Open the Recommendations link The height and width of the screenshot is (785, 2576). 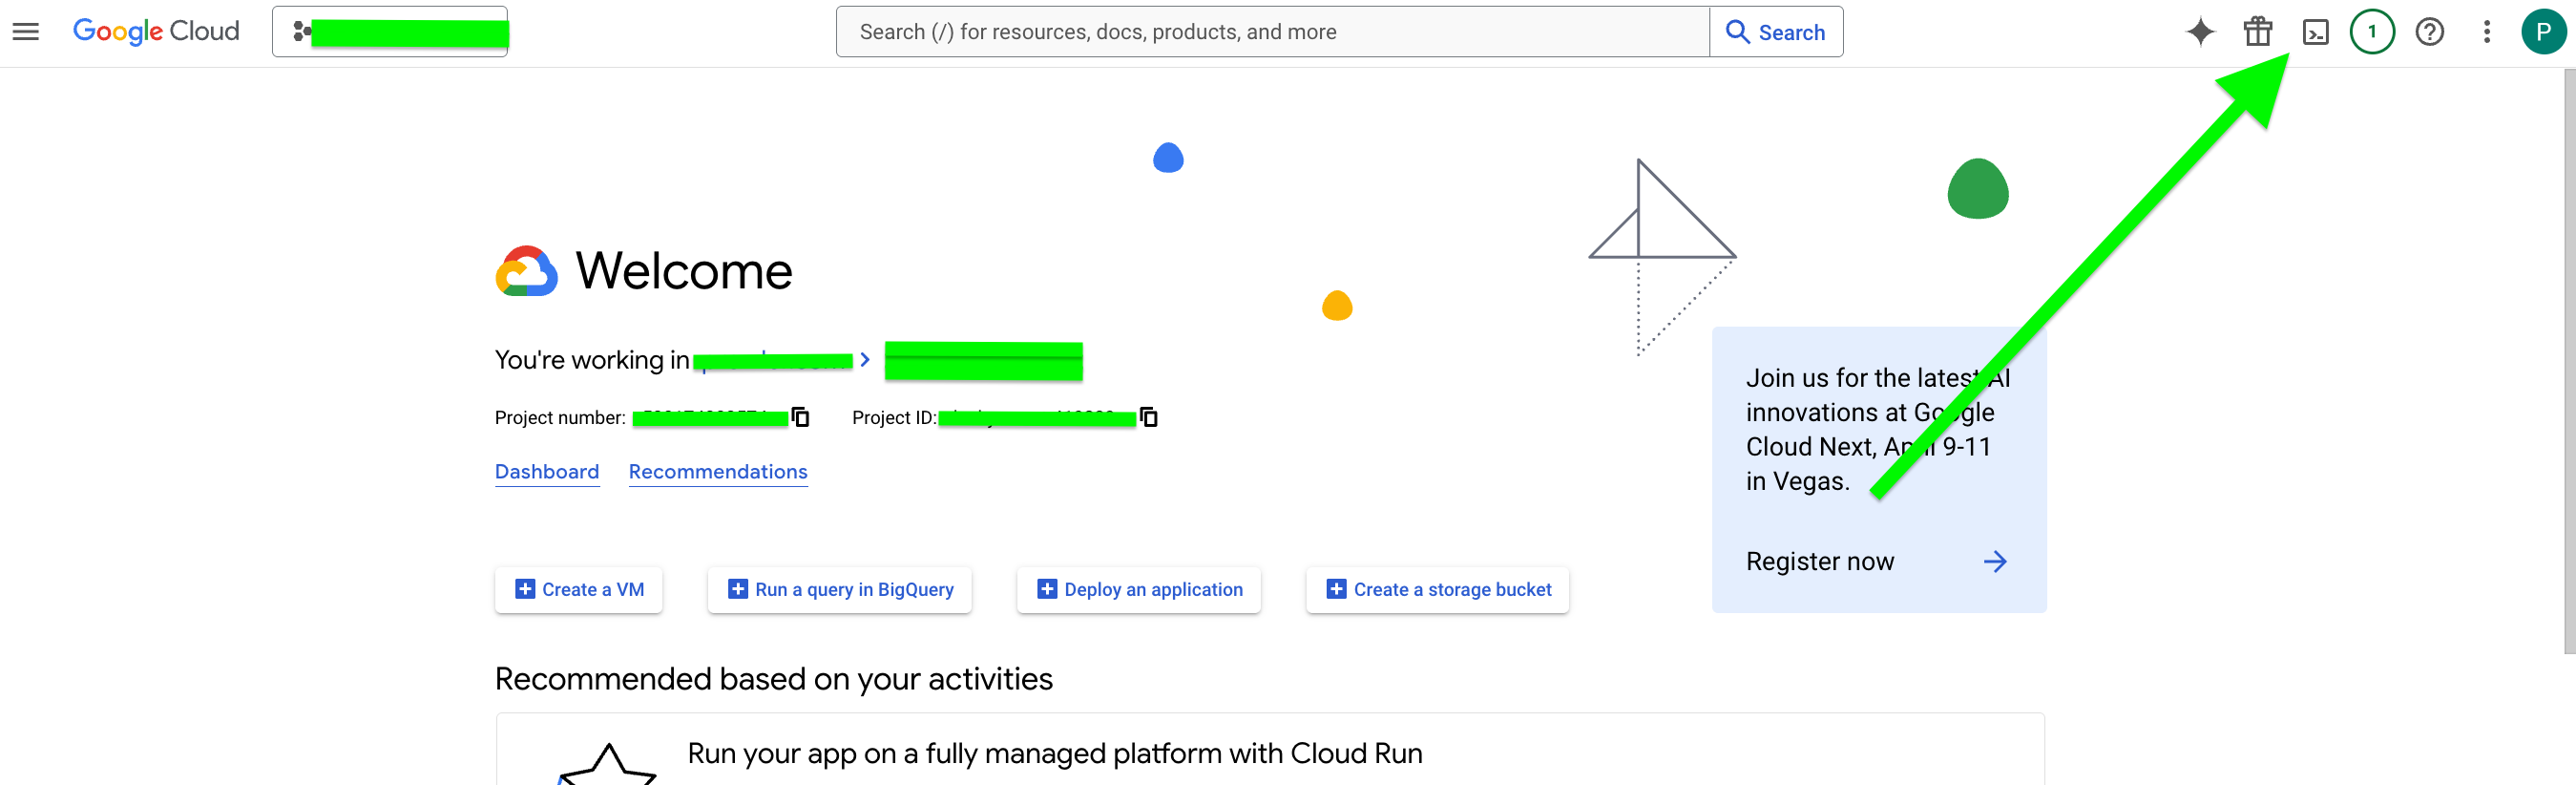coord(718,472)
